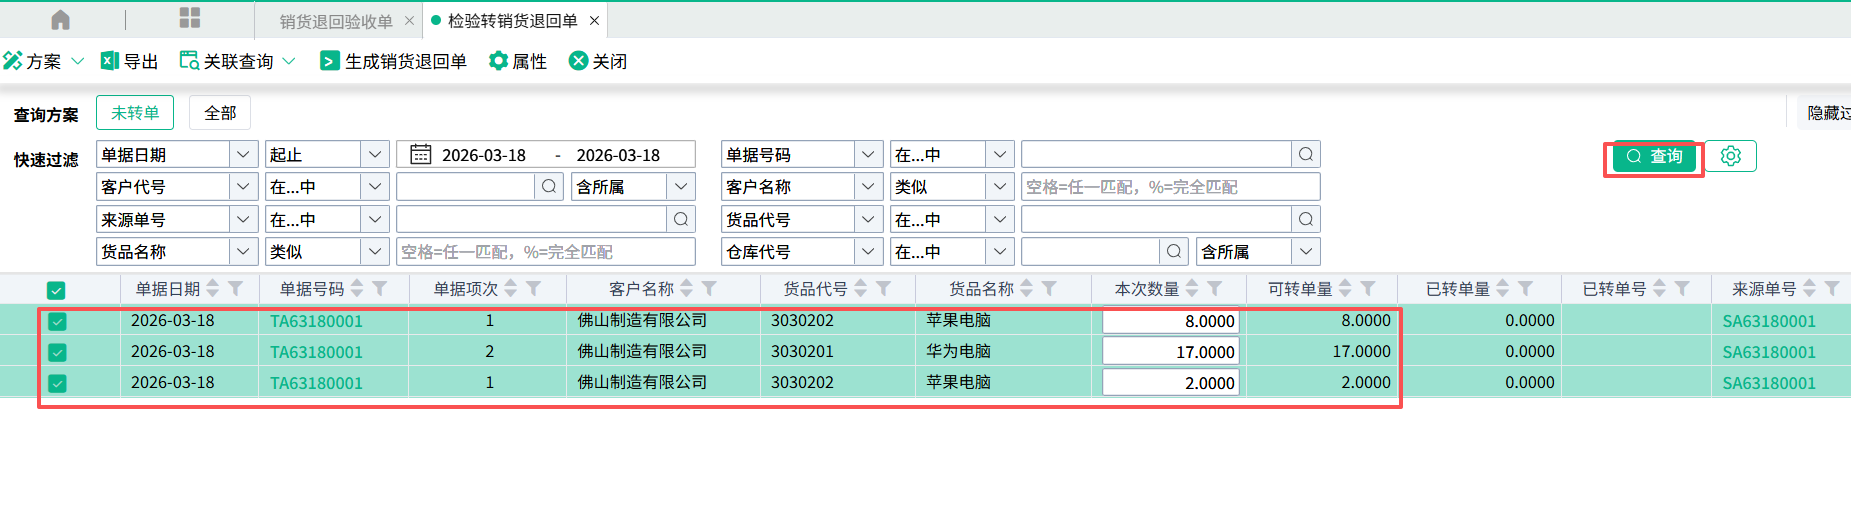The height and width of the screenshot is (512, 1851).
Task: Switch to the 销货退回验收单 tab
Action: [x=336, y=21]
